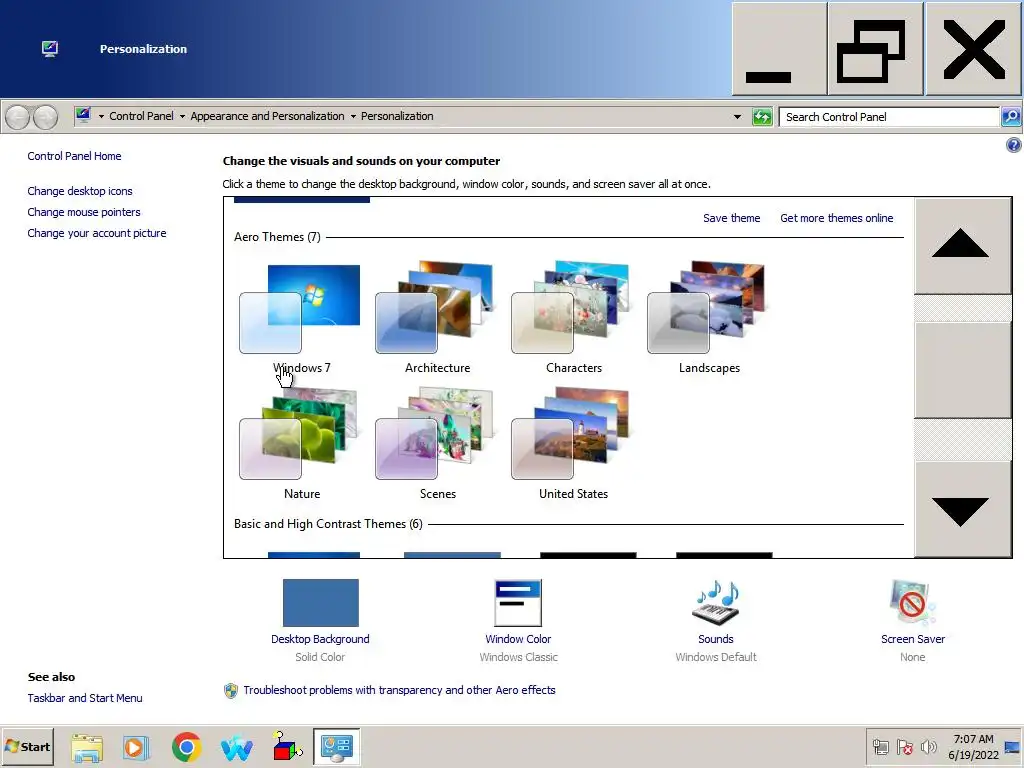Click Control Panel breadcrumb
This screenshot has height=768, width=1024.
click(141, 116)
